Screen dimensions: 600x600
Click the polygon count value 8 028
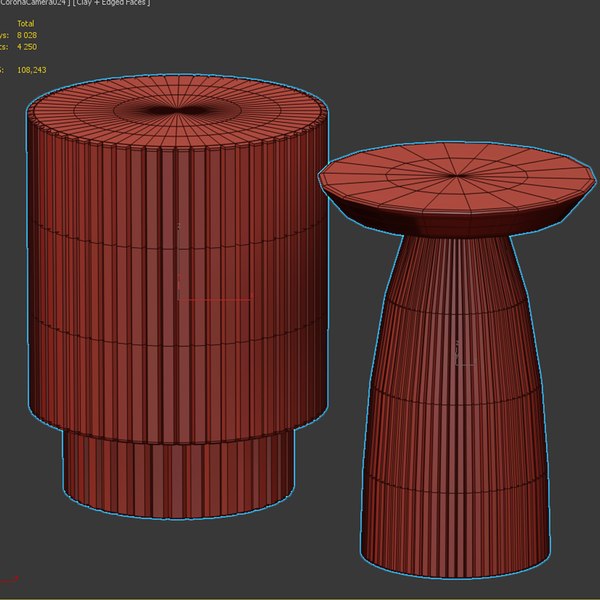[27, 35]
